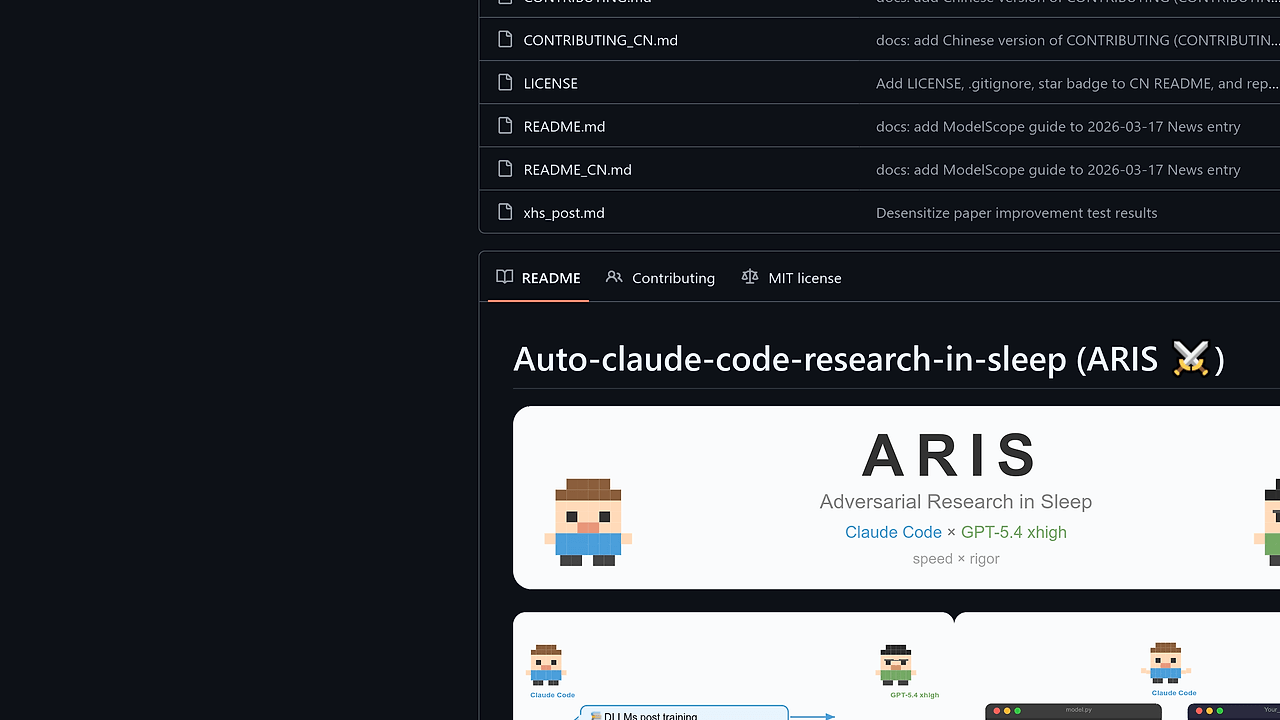
Task: Click the scales icon on MIT license tab
Action: click(x=750, y=277)
